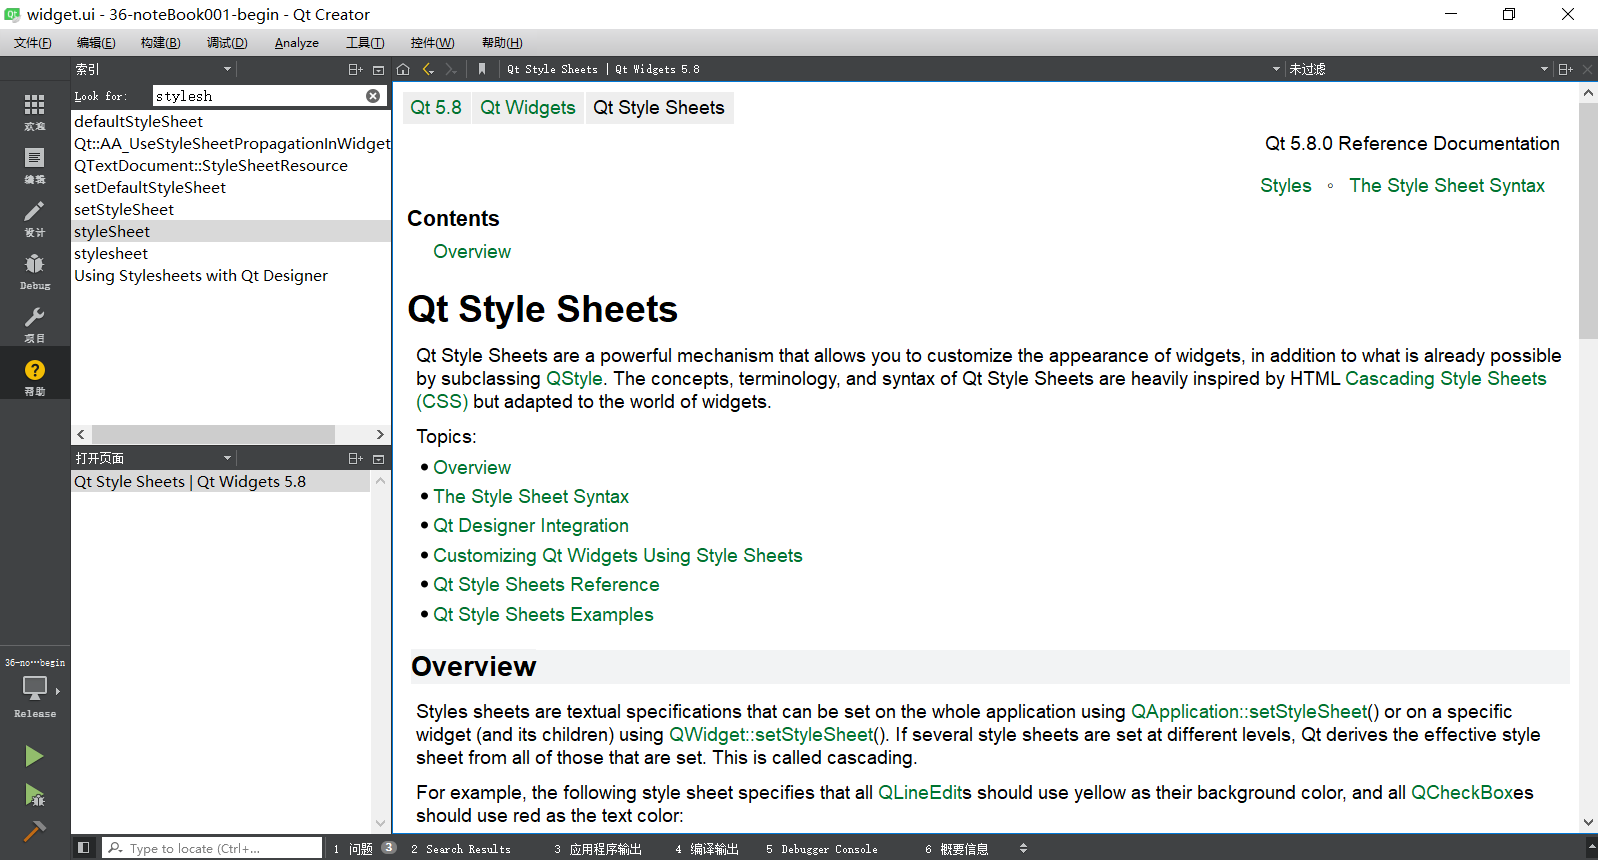
Task: Open The Style Sheet Syntax topic link
Action: tap(531, 497)
